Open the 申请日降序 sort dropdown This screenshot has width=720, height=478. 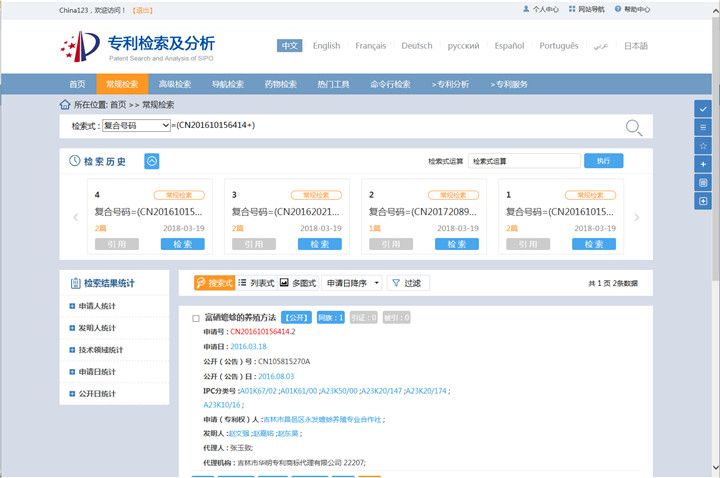tap(352, 283)
